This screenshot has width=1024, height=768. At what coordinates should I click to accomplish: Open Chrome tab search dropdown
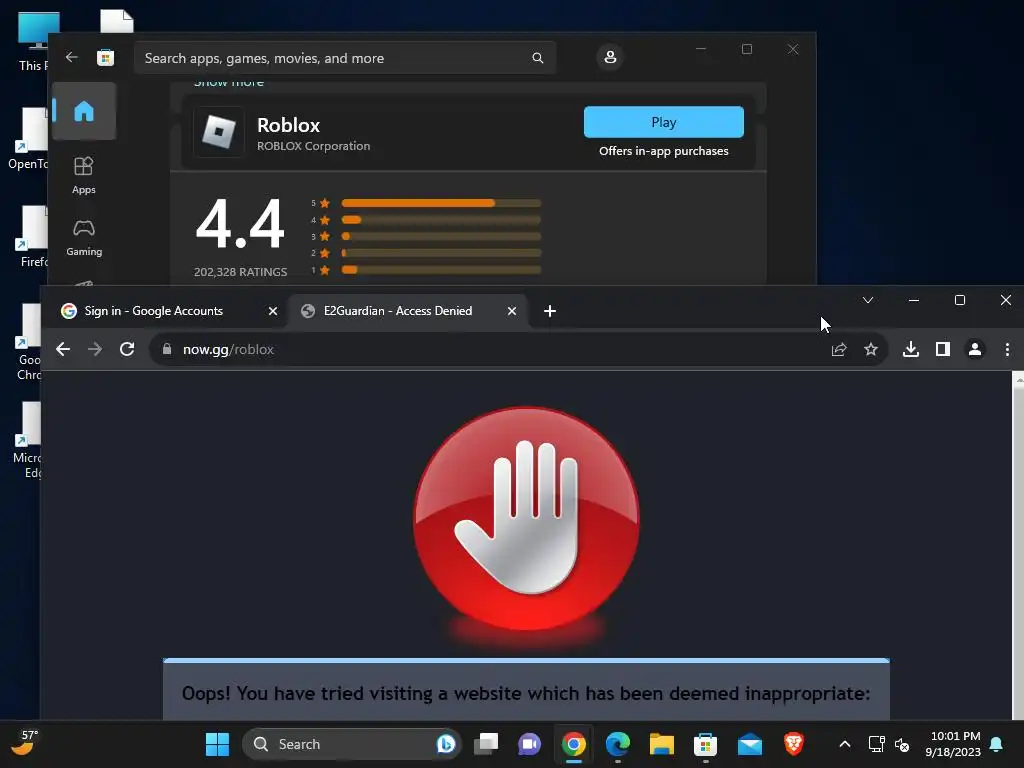click(868, 300)
